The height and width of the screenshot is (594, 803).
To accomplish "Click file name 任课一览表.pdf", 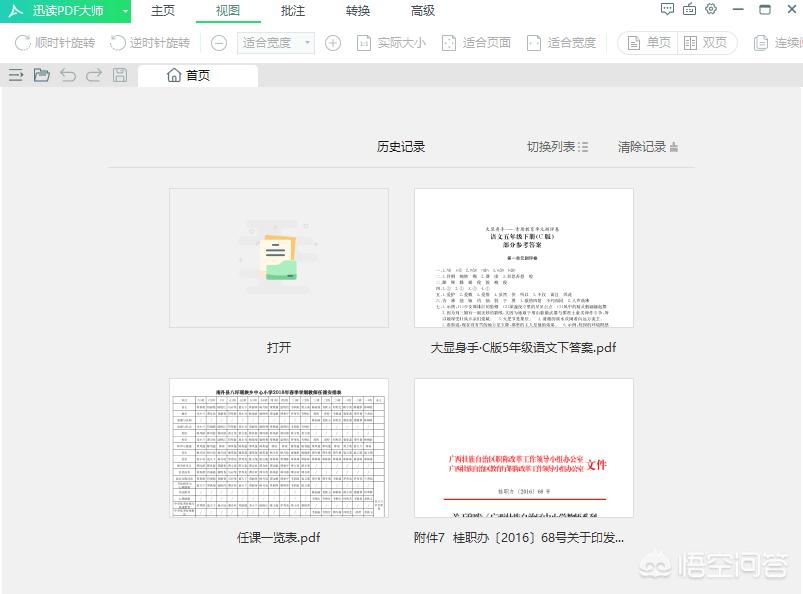I will (279, 538).
